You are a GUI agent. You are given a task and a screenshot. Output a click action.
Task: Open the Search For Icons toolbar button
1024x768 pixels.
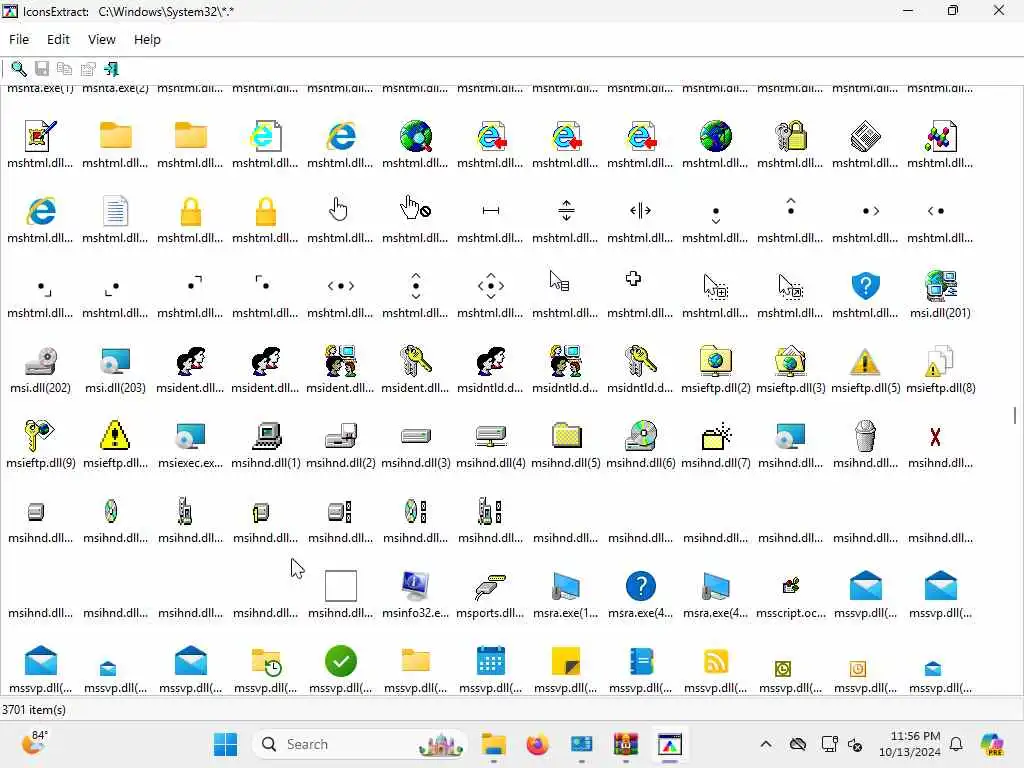click(18, 69)
